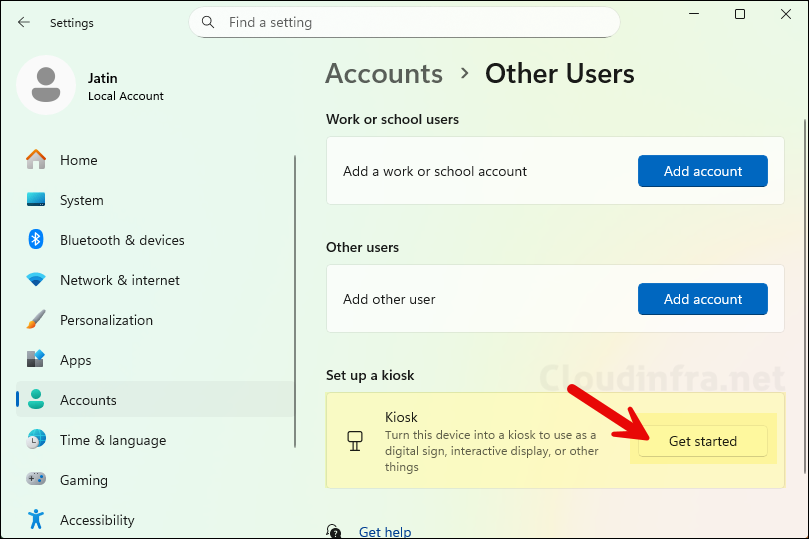The image size is (809, 539).
Task: Select the Network & internet Wi-Fi icon
Action: pyautogui.click(x=36, y=280)
